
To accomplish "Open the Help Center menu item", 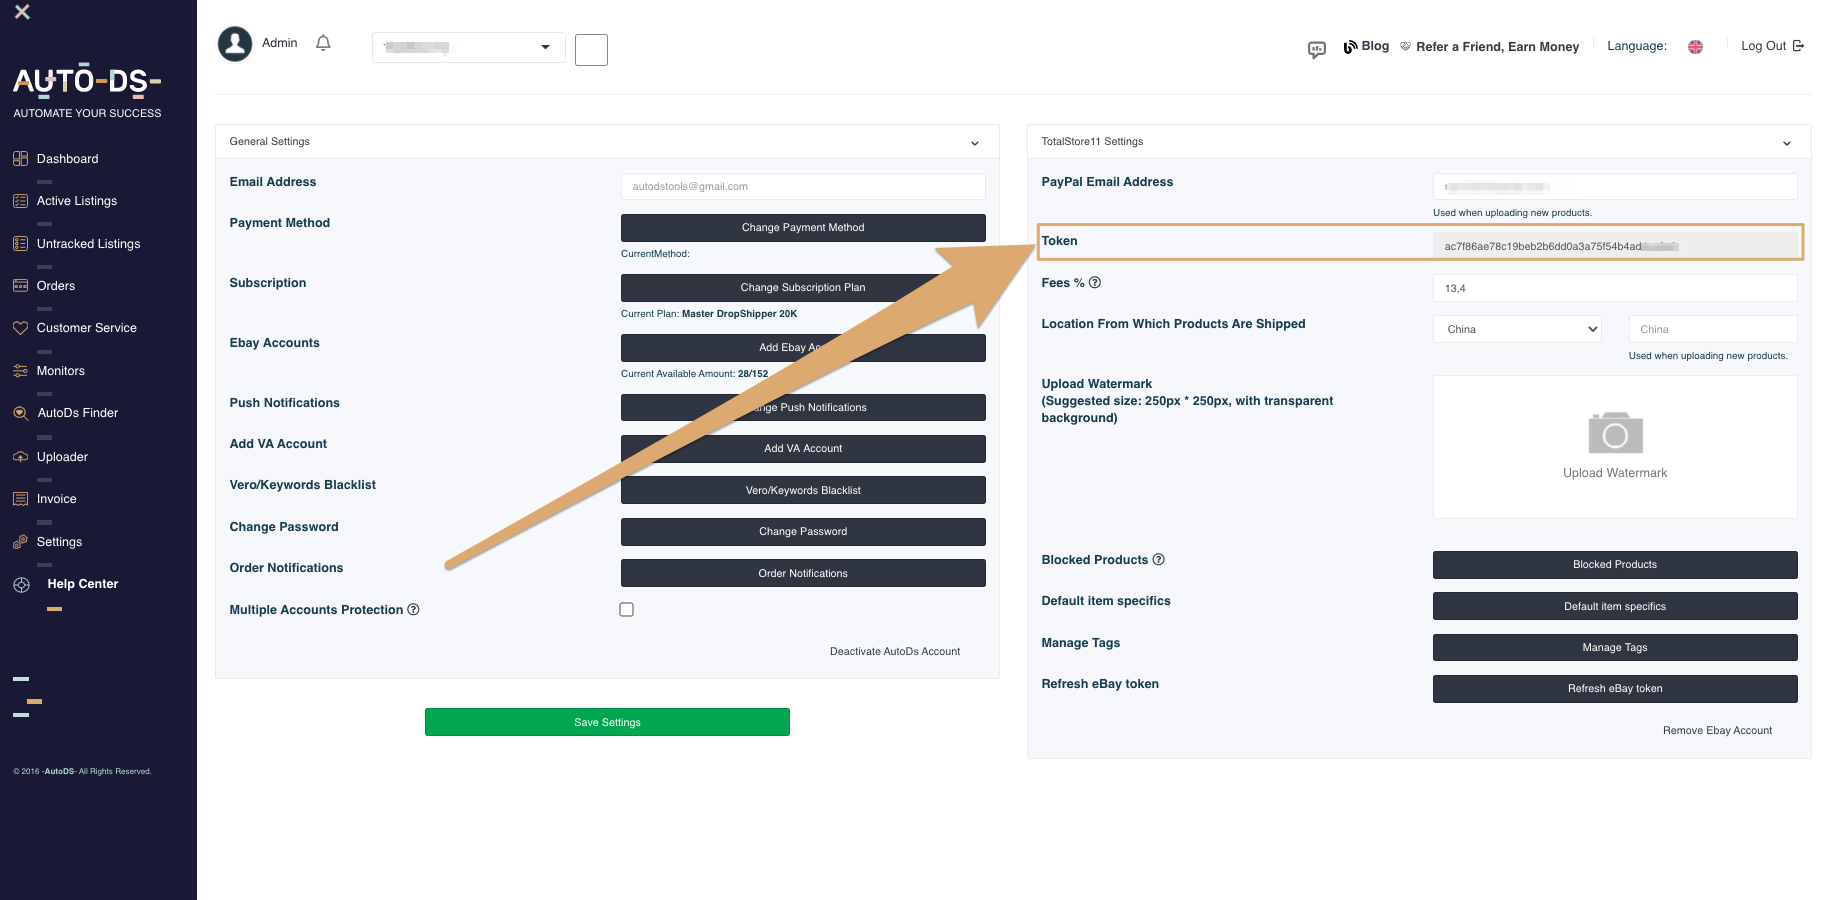I will click(83, 584).
